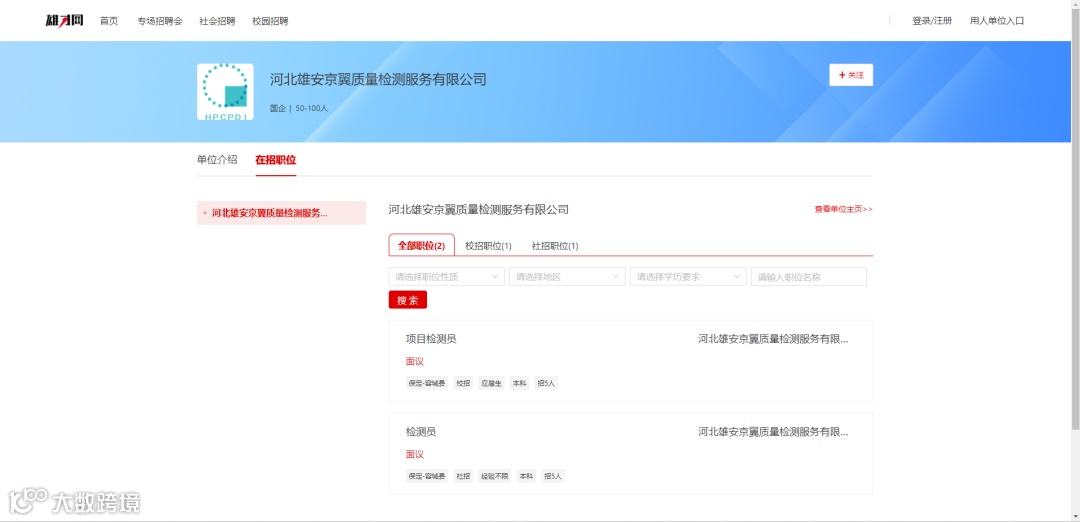Open 校园招聘 navigation item
The width and height of the screenshot is (1080, 522).
pos(270,21)
